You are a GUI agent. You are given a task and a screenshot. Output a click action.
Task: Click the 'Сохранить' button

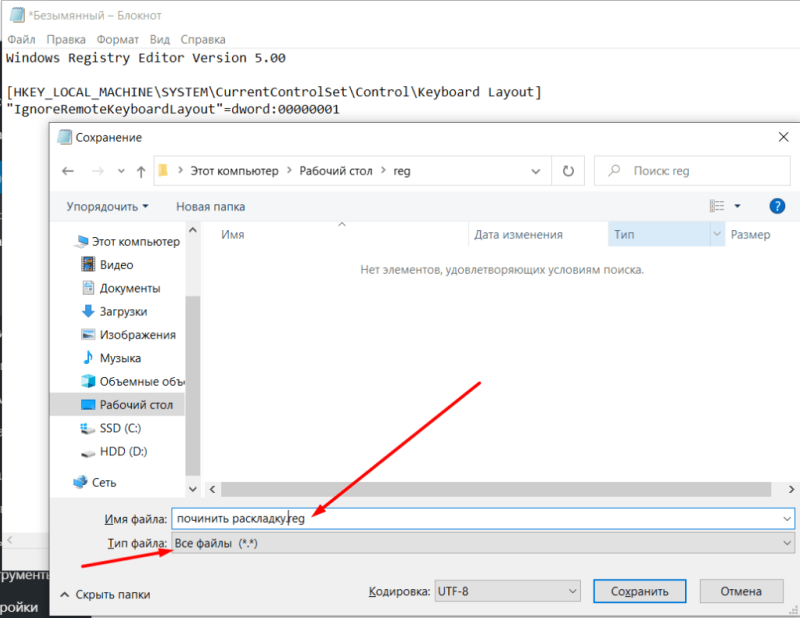point(639,591)
